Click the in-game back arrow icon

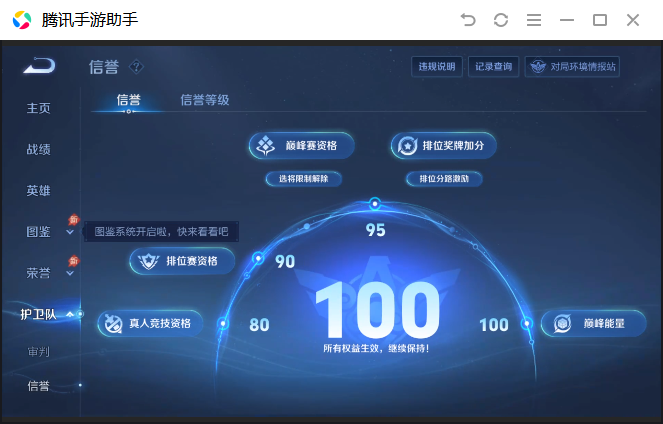coord(40,65)
